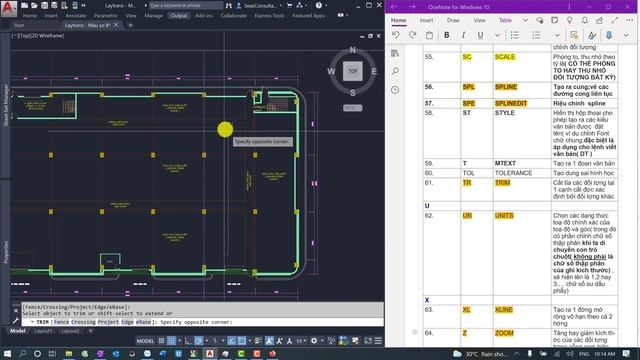The image size is (640, 360).
Task: Toggle polar tracking in AutoCAD status bar
Action: [x=199, y=340]
